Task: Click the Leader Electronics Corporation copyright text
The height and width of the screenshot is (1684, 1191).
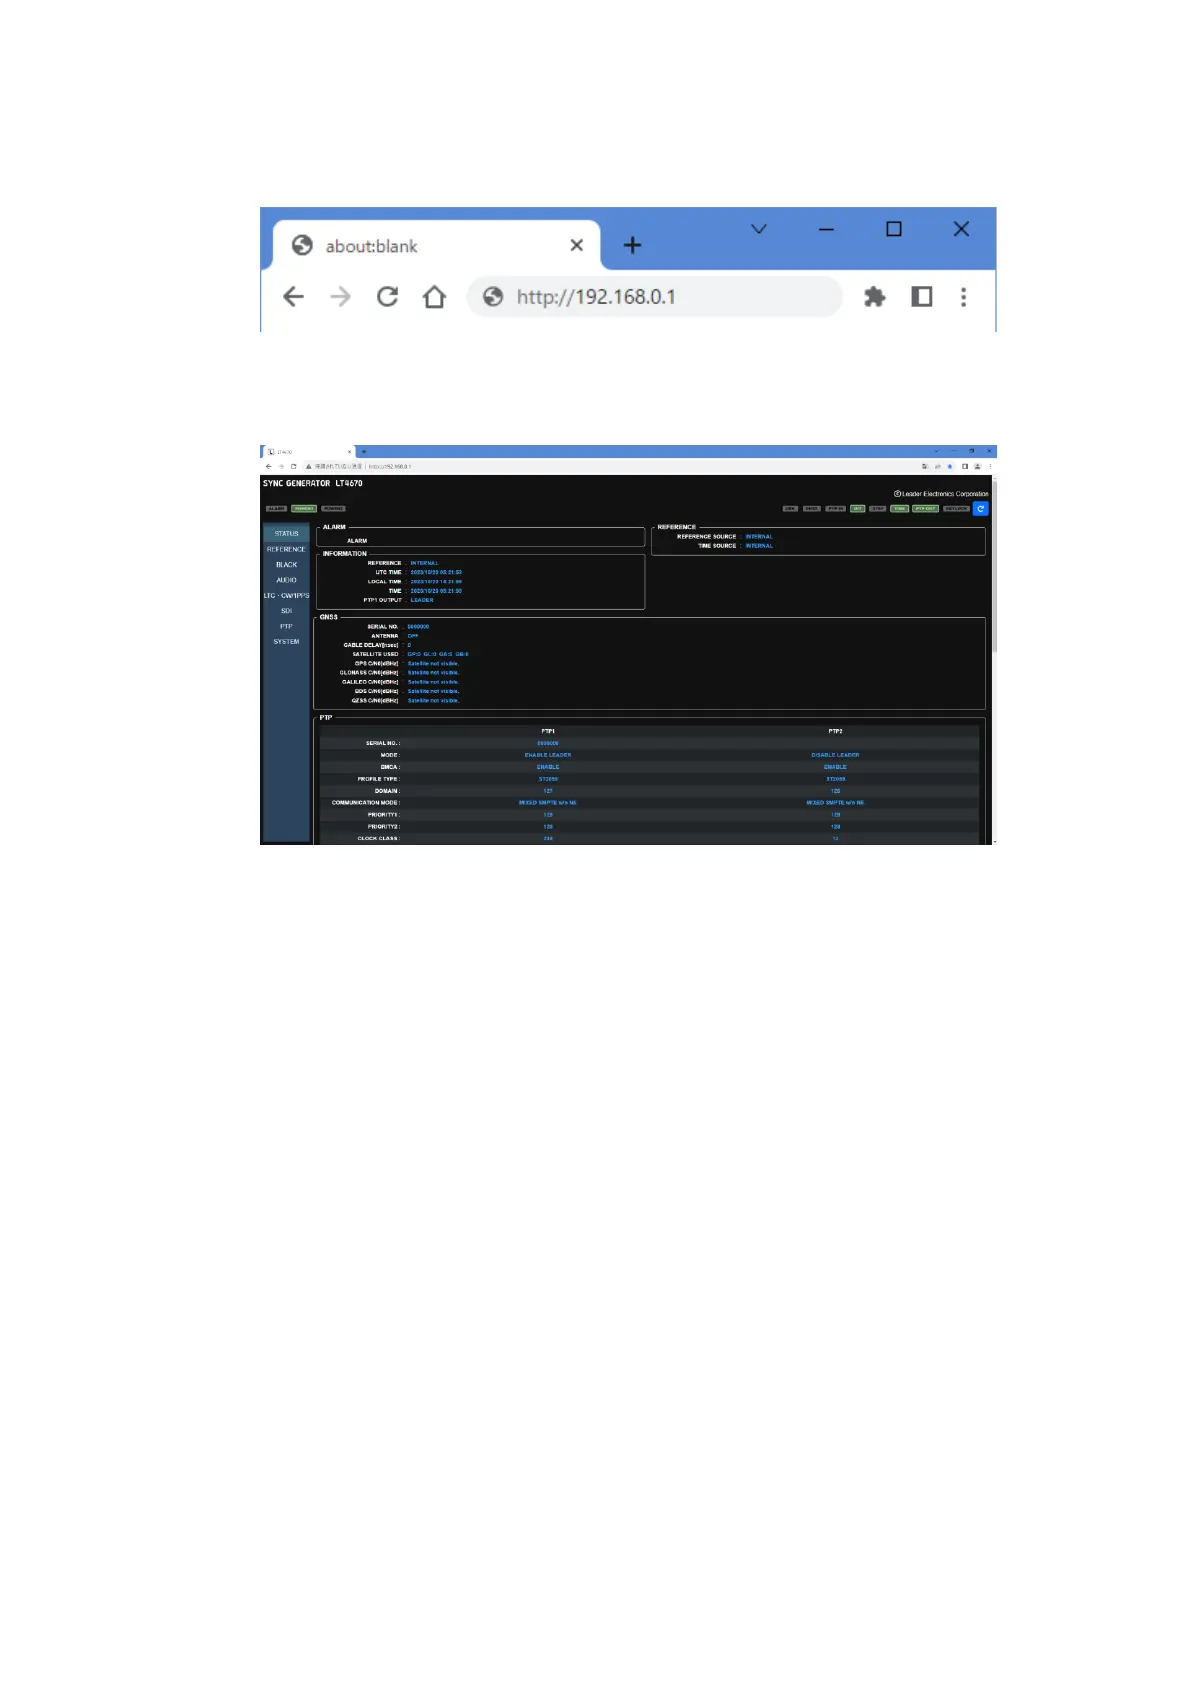Action: coord(941,494)
